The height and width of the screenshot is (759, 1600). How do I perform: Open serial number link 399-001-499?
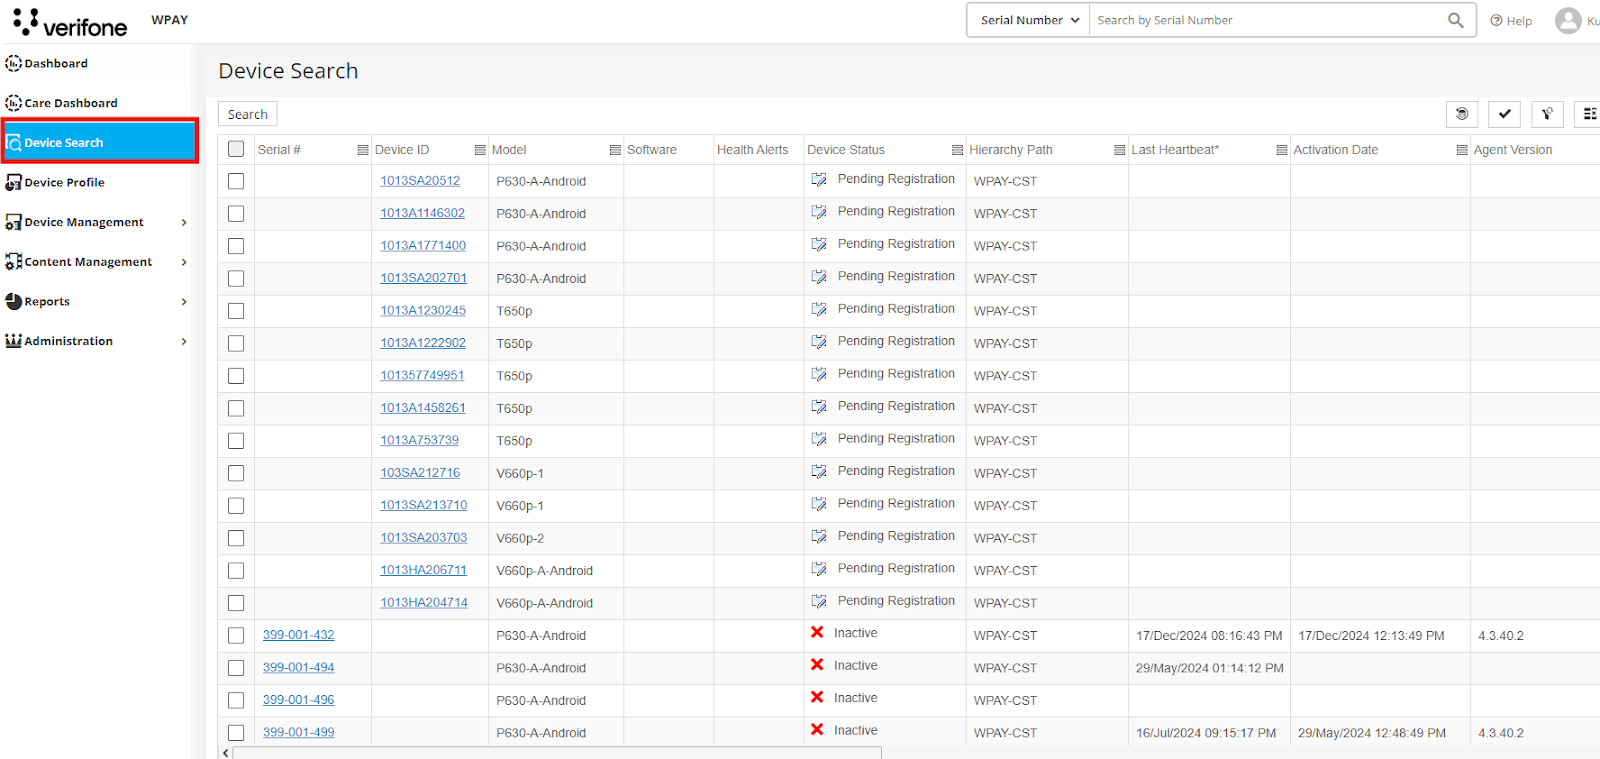[299, 732]
